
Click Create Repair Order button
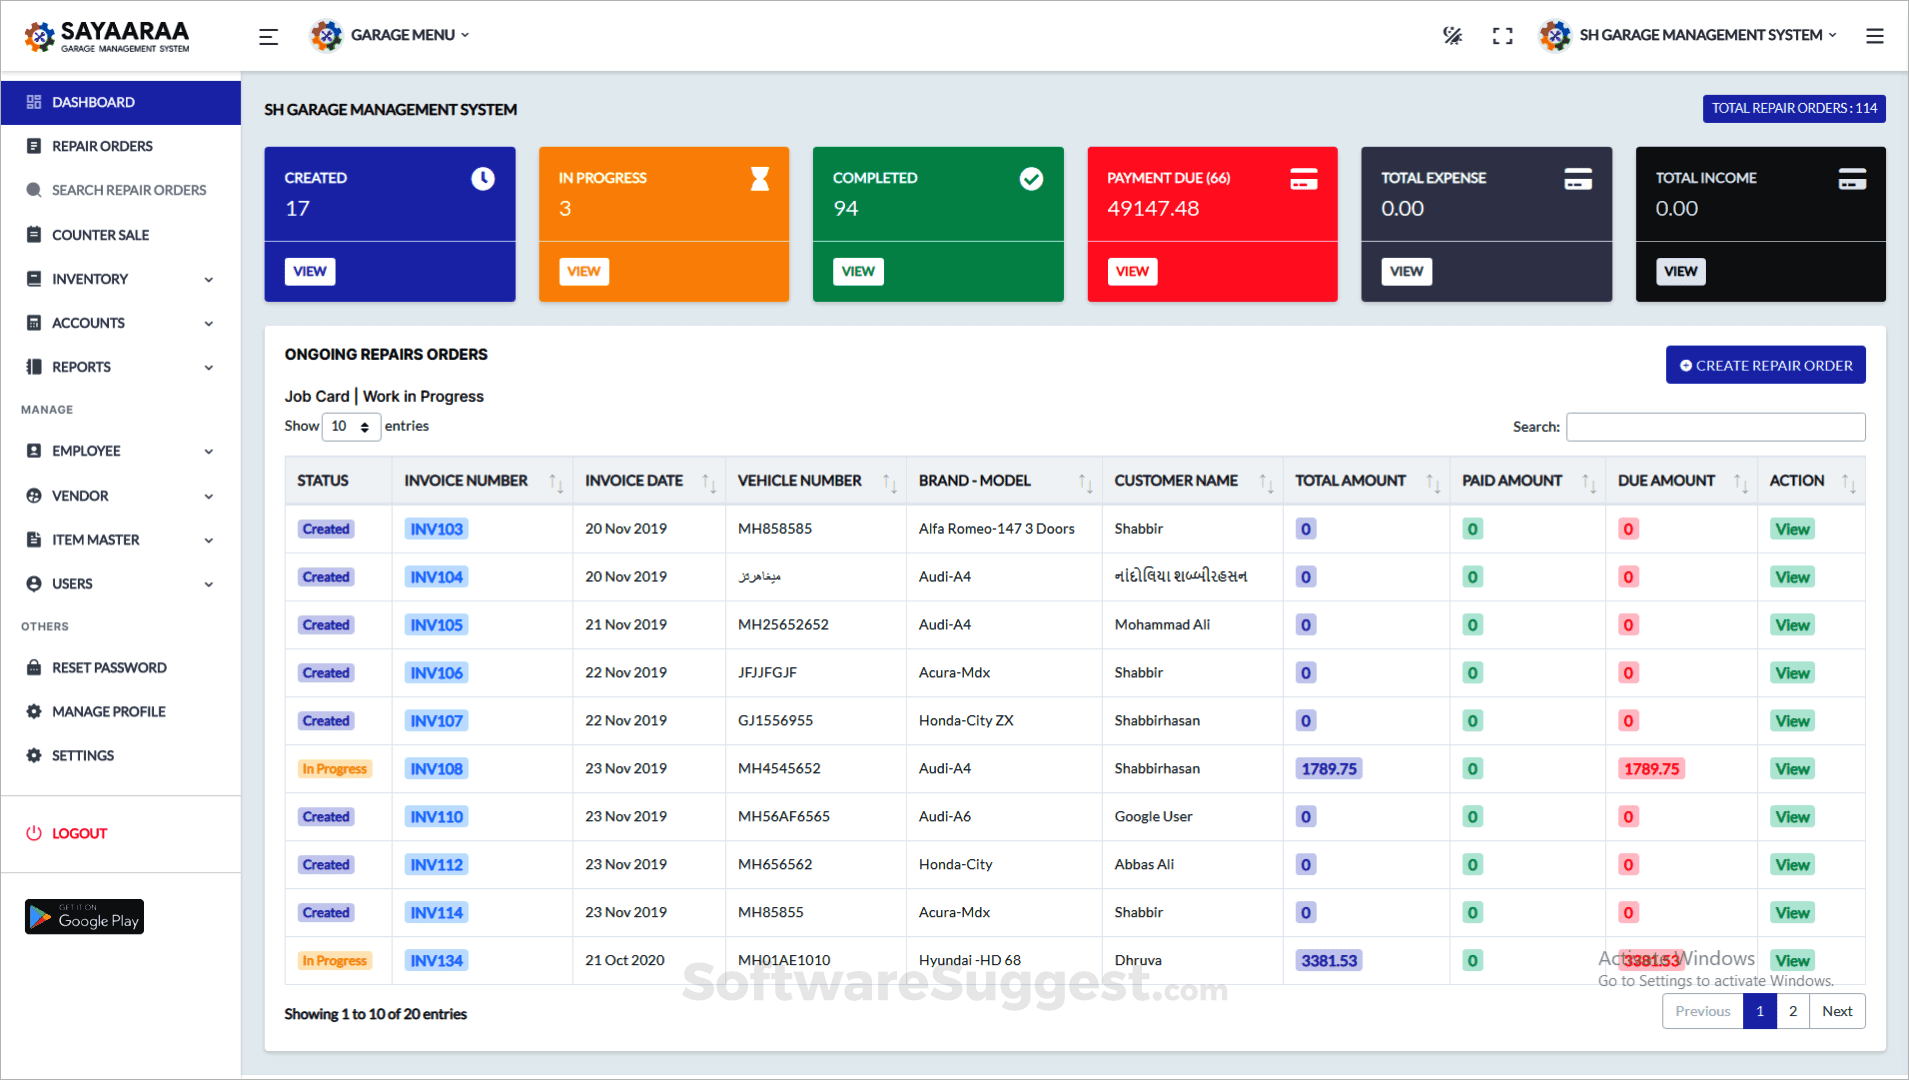click(1765, 366)
